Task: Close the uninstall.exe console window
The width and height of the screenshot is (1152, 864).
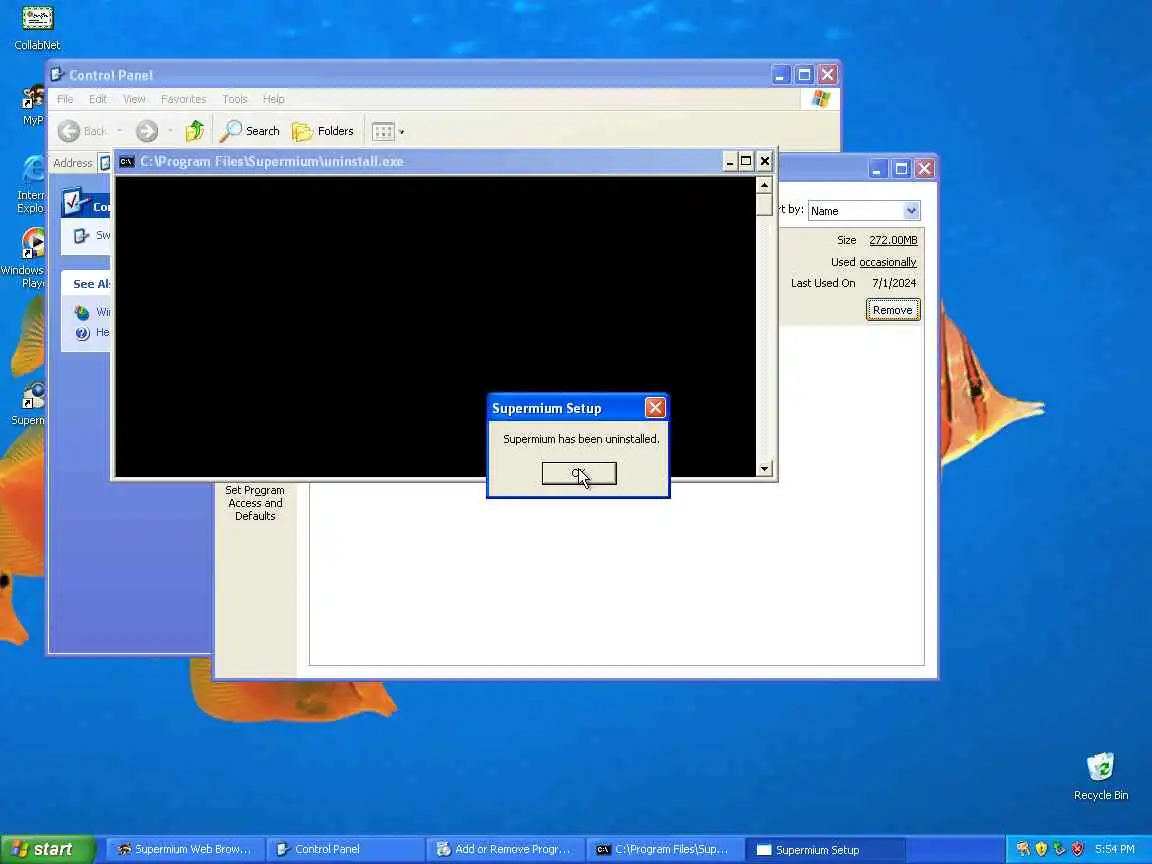Action: click(x=764, y=162)
